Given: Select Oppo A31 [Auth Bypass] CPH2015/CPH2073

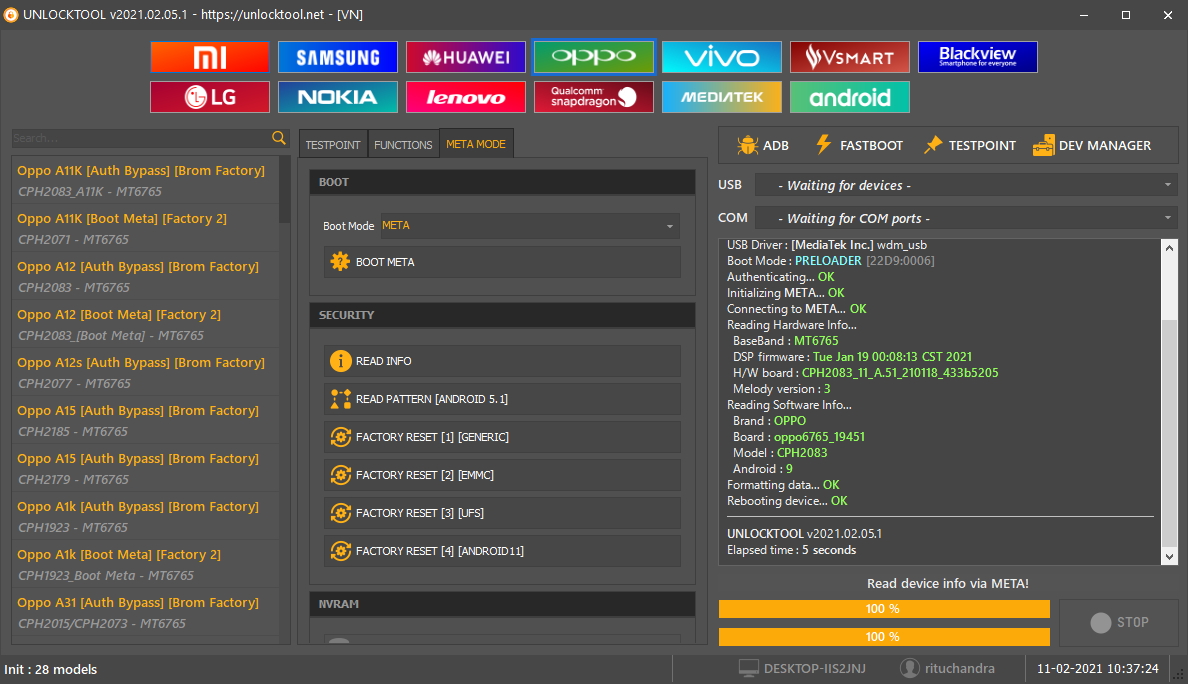Looking at the screenshot, I should [145, 612].
